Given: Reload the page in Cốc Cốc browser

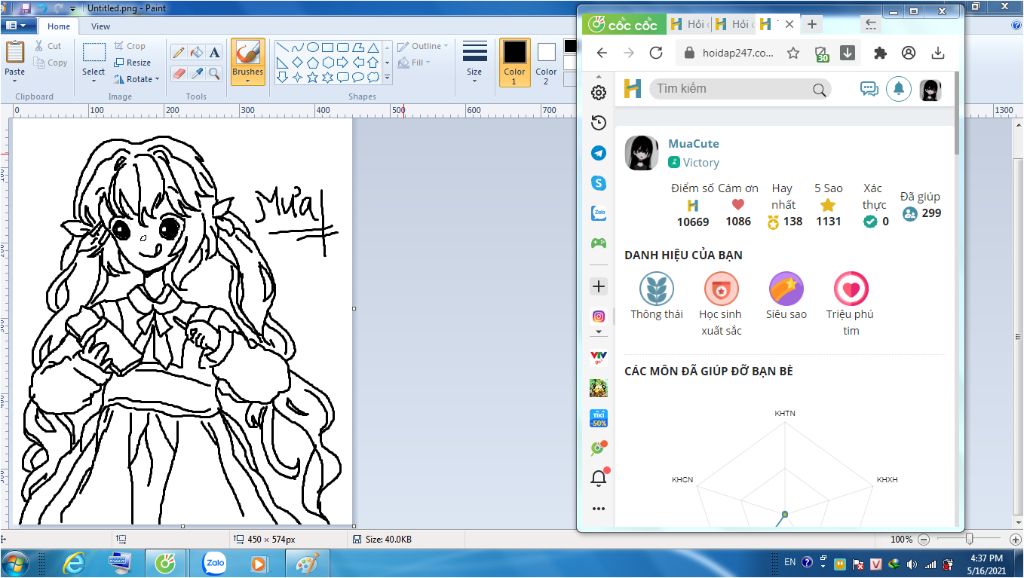Looking at the screenshot, I should coord(656,53).
